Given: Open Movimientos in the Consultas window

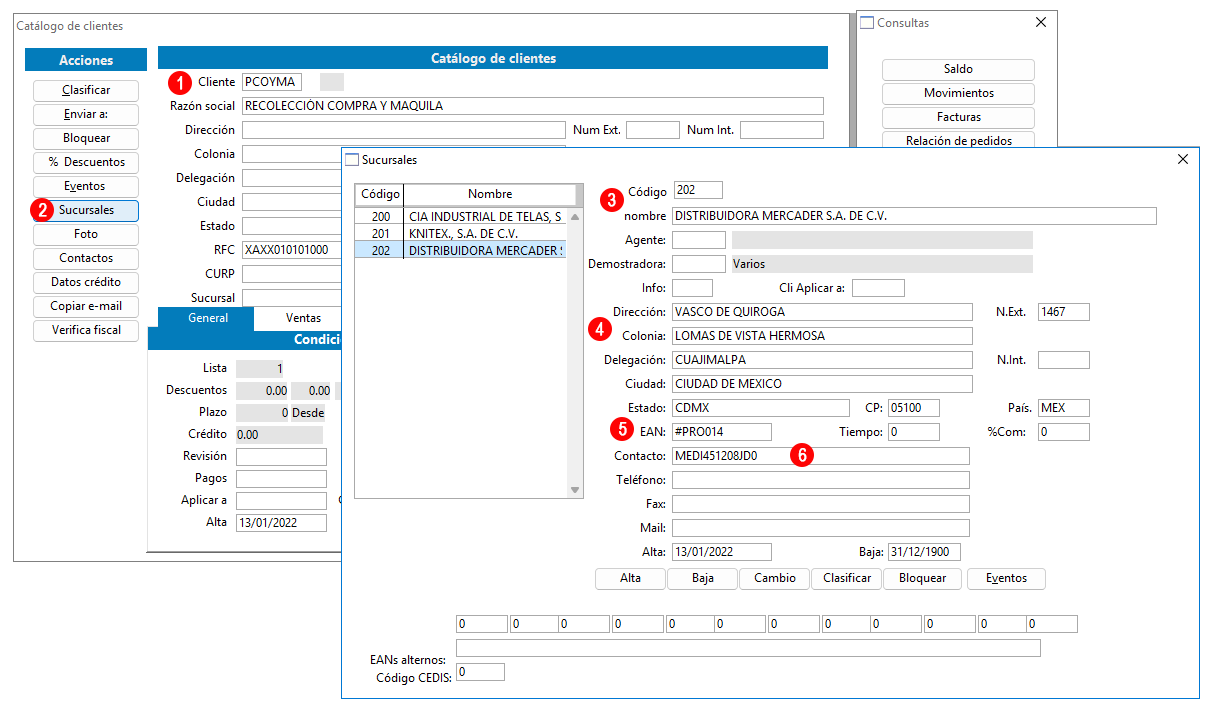Looking at the screenshot, I should [958, 93].
